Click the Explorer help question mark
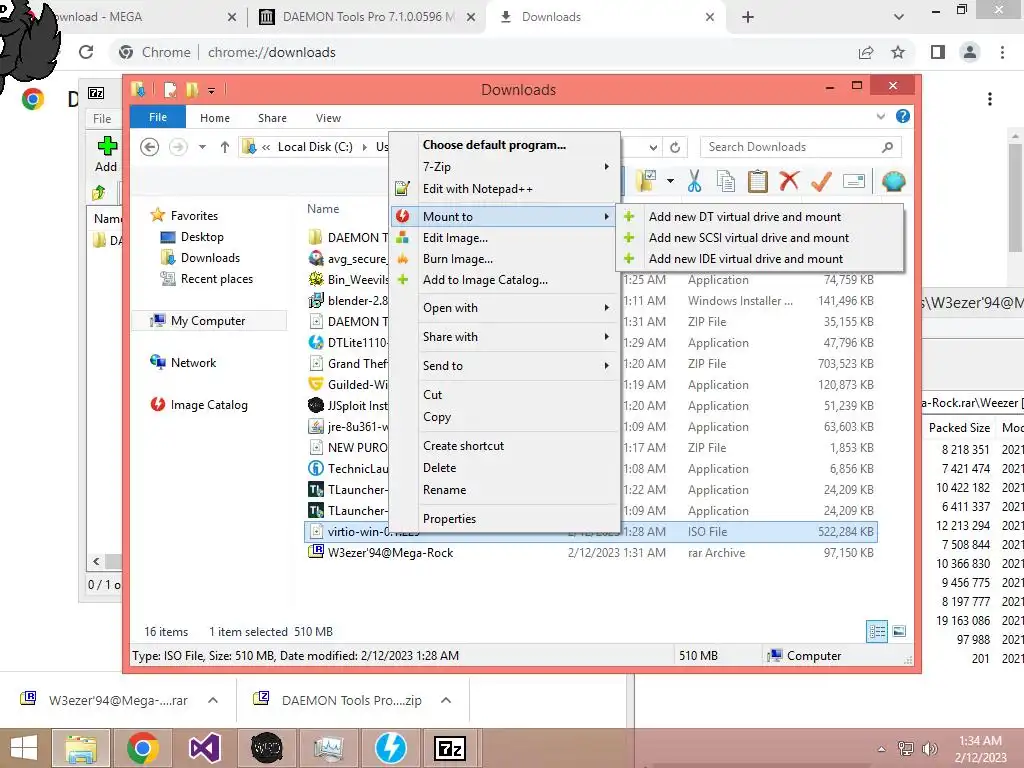 (903, 116)
